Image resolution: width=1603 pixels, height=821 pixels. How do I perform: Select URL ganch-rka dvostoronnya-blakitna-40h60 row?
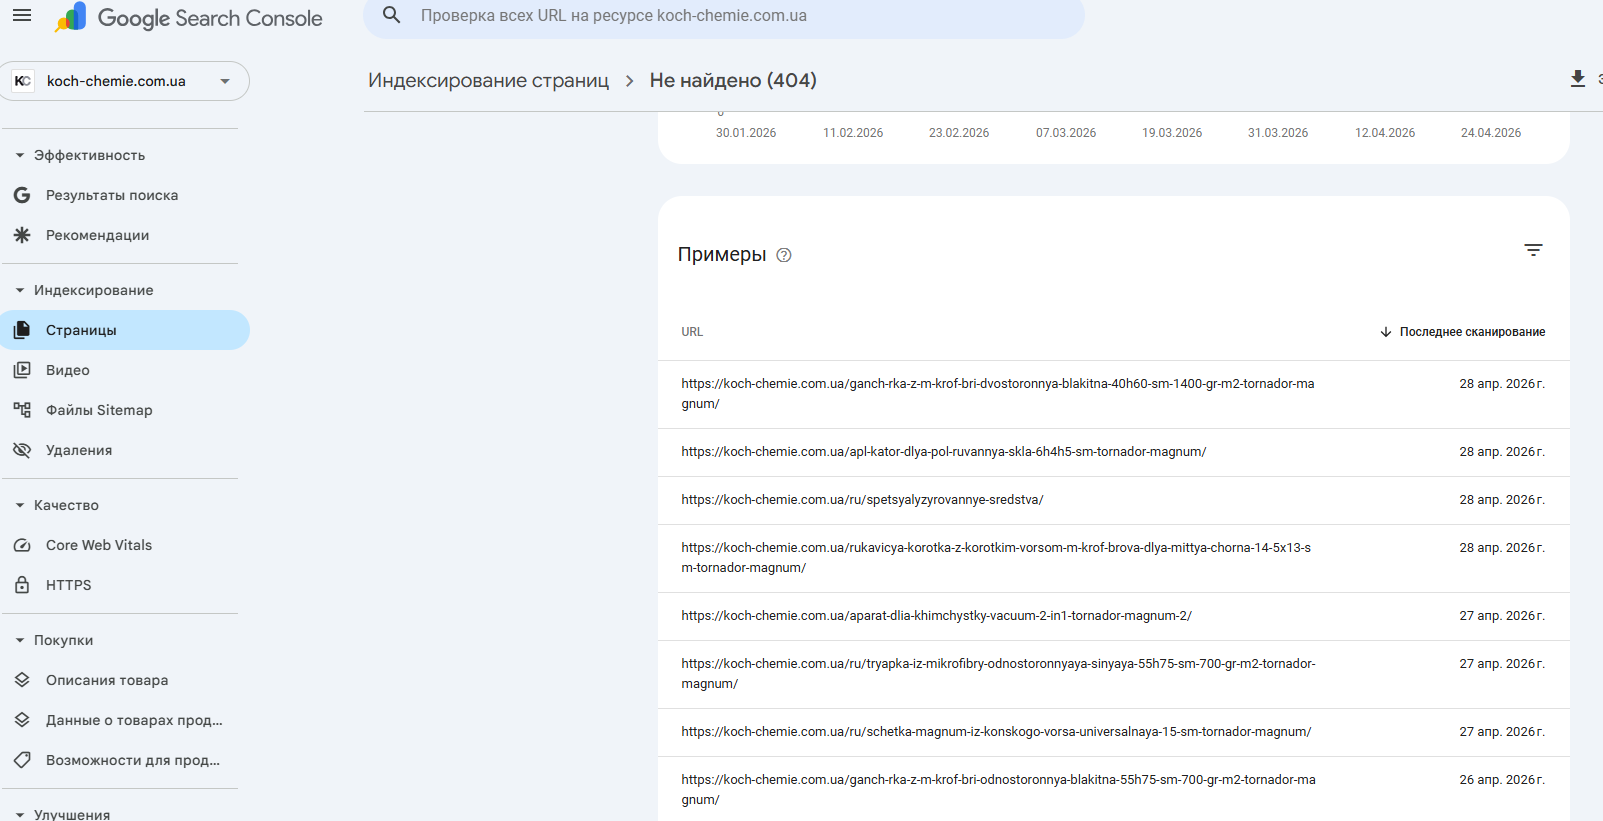tap(1114, 394)
